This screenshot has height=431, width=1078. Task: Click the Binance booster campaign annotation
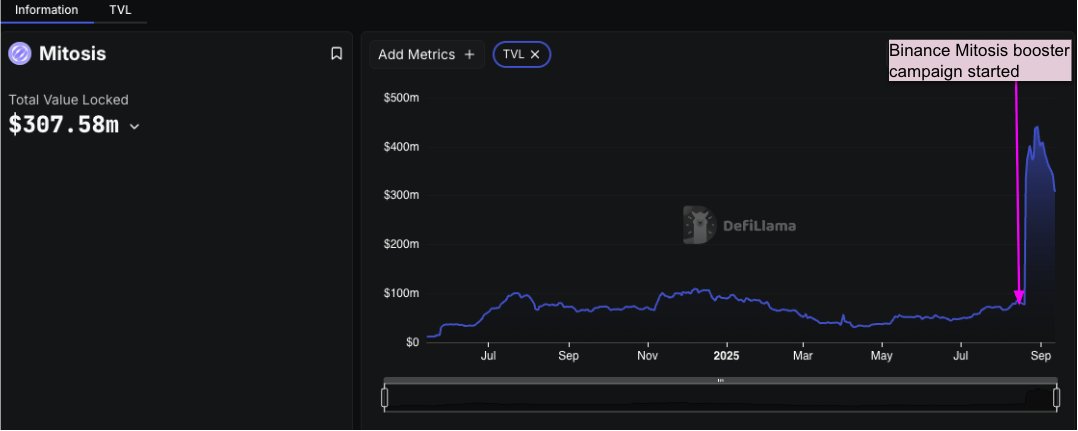click(x=980, y=60)
